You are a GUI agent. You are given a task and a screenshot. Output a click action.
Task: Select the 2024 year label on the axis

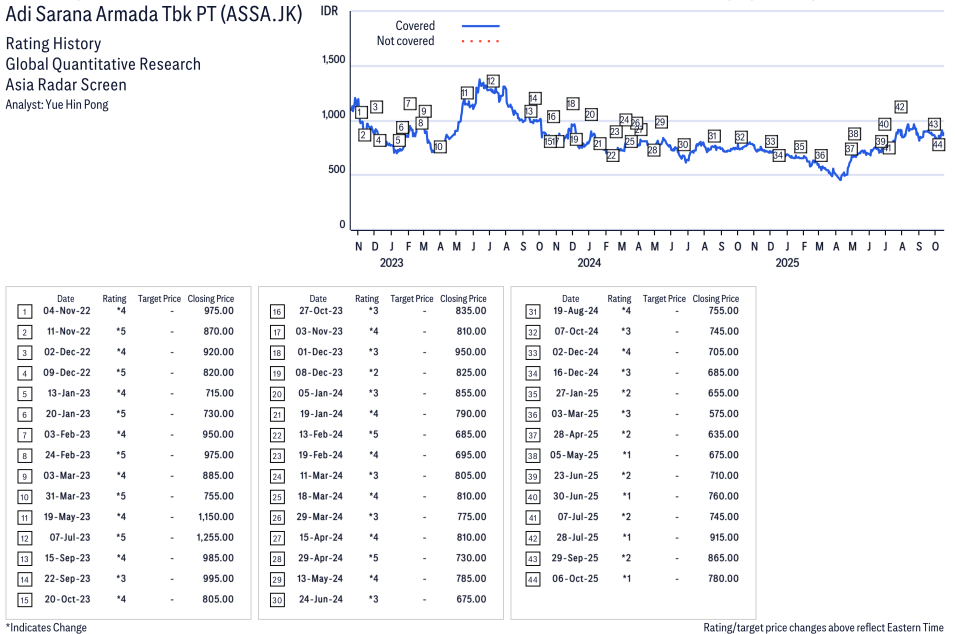coord(588,263)
